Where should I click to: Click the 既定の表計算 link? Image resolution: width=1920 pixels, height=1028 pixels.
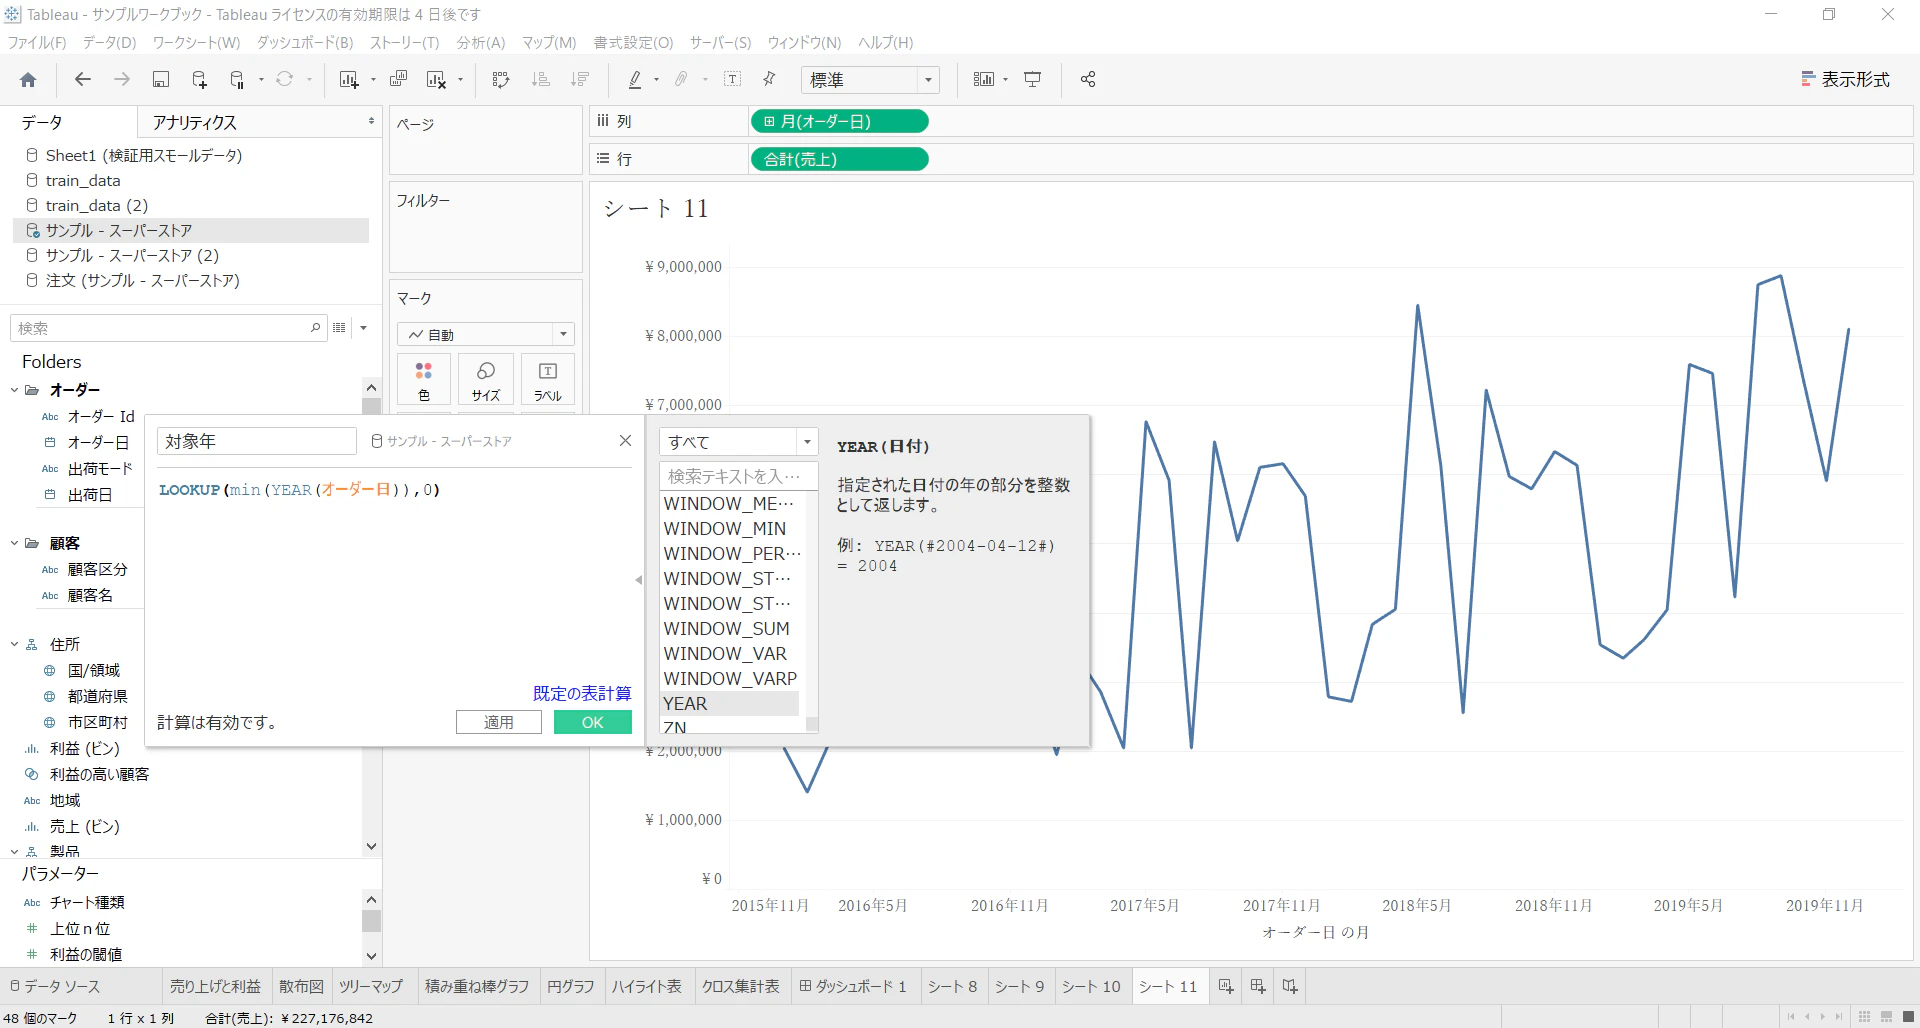click(582, 694)
